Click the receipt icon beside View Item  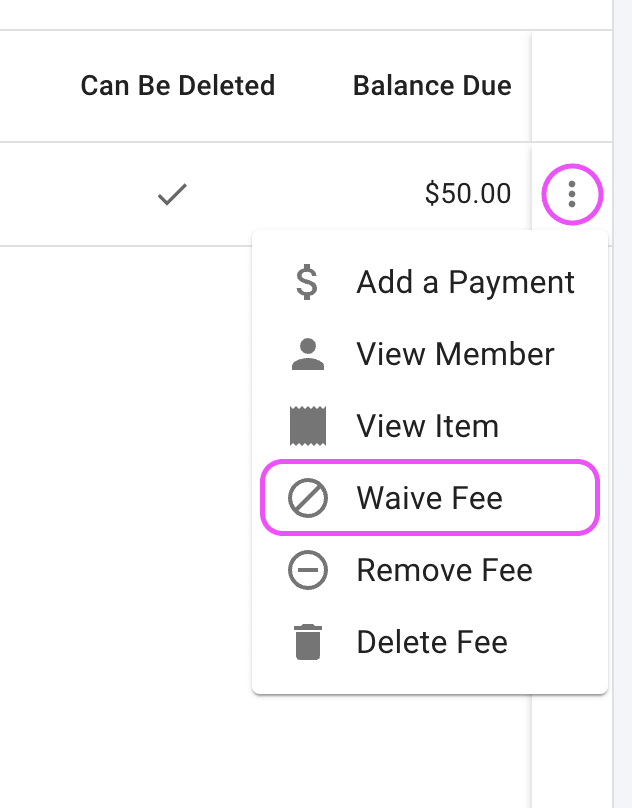[308, 426]
